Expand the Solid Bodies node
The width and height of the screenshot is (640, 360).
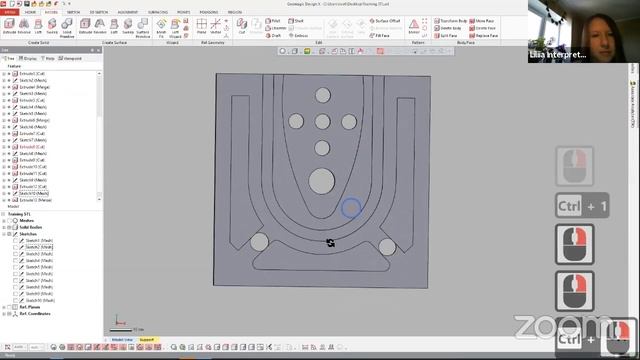4,227
